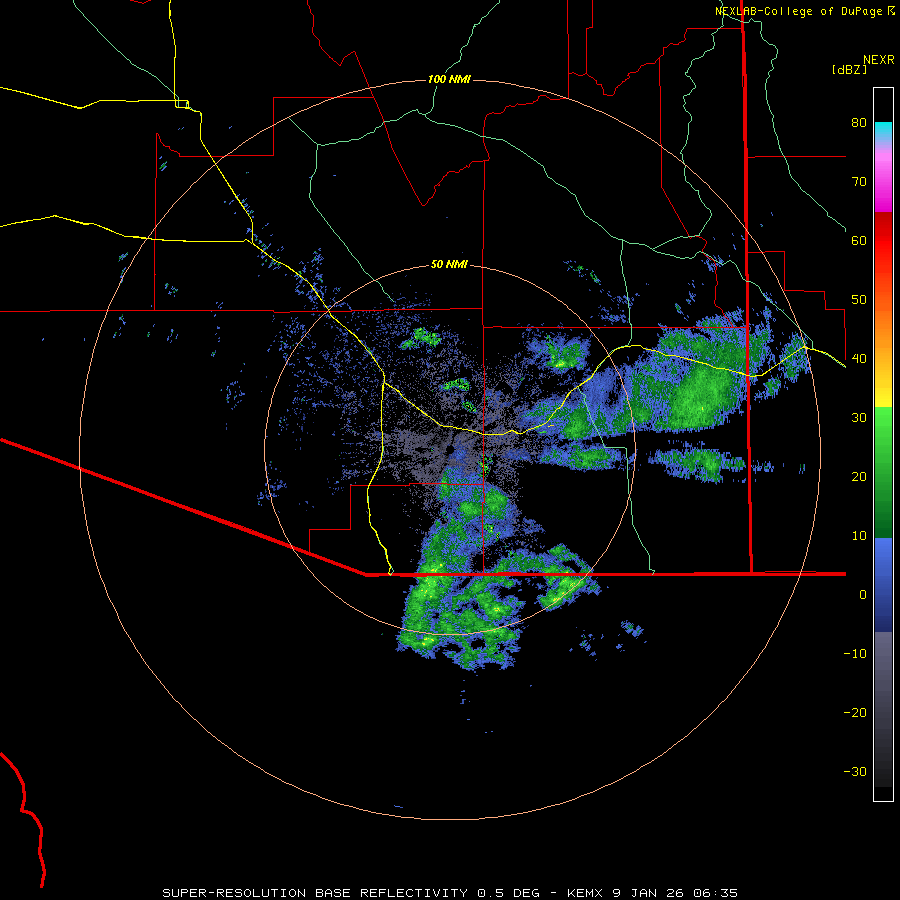
Task: Click the 50 dBZ scale value
Action: 859,300
